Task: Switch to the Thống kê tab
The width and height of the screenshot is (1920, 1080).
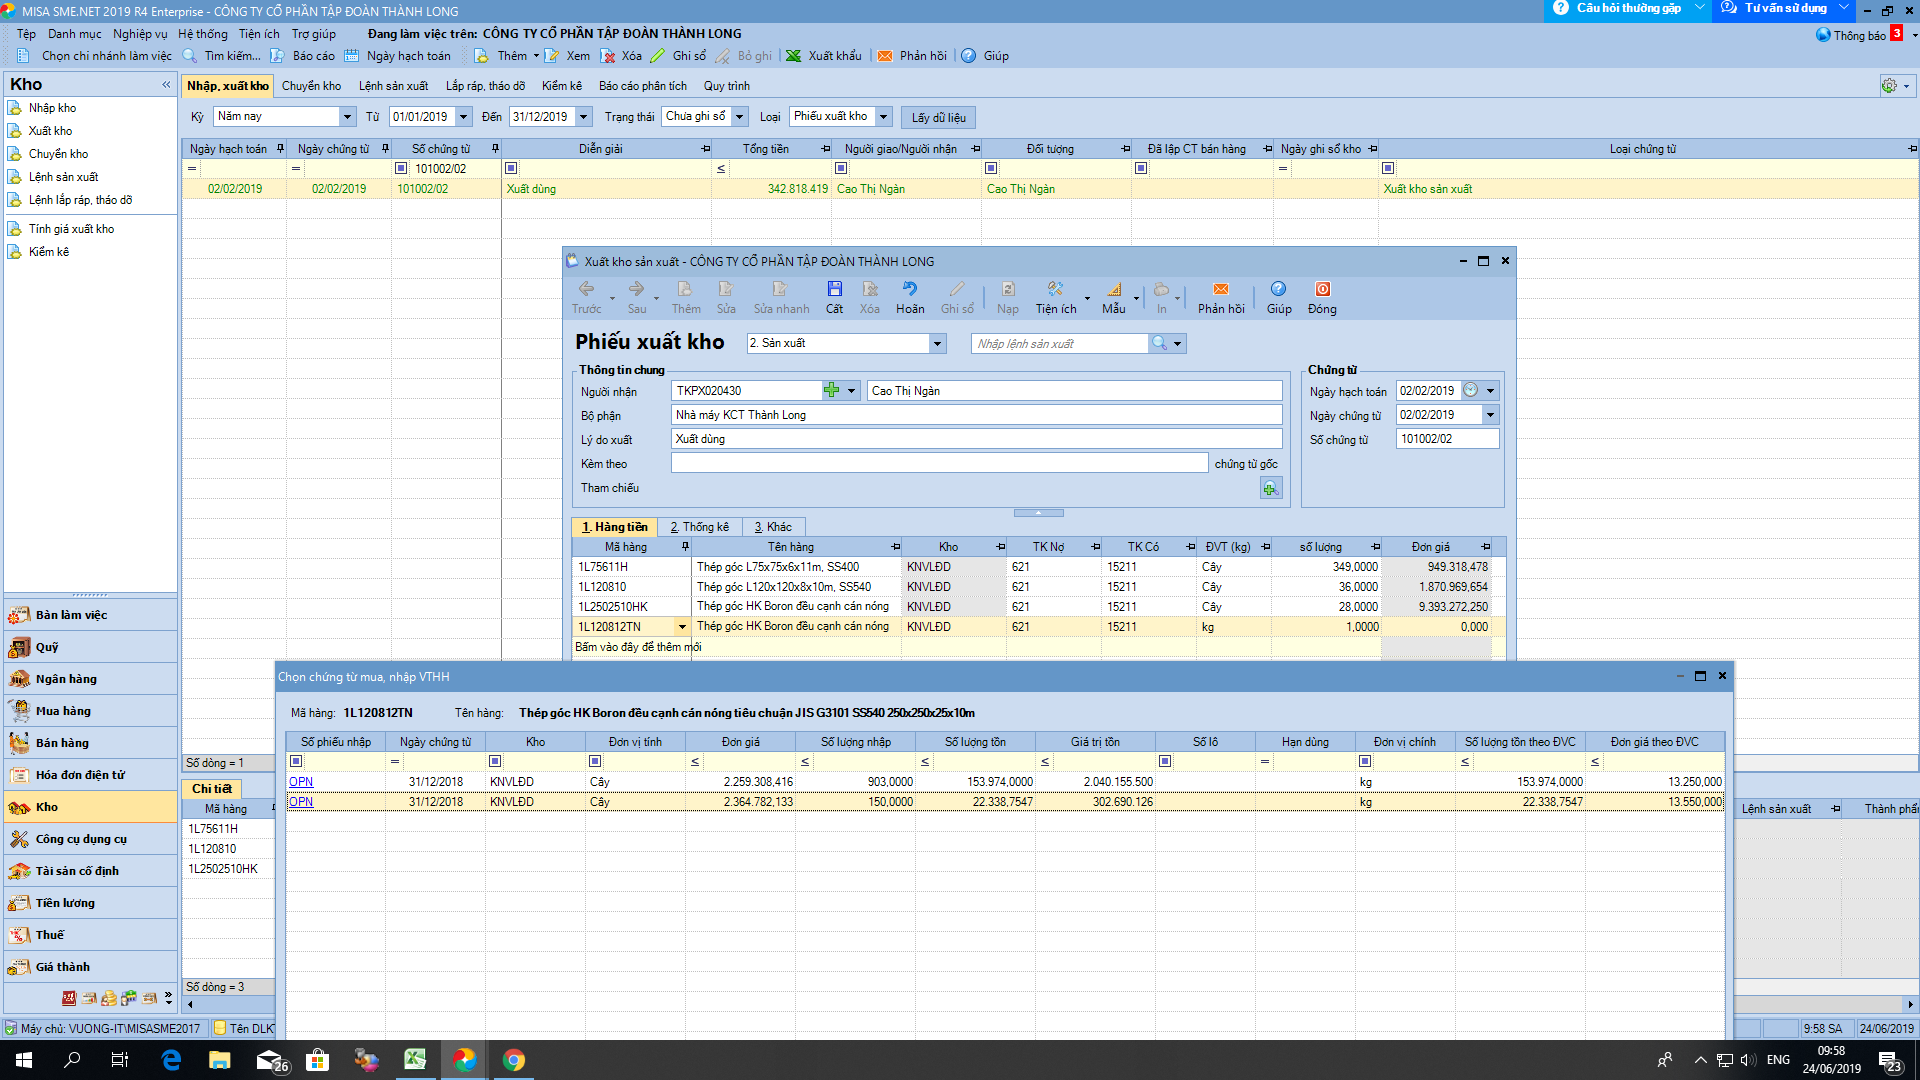Action: 699,527
